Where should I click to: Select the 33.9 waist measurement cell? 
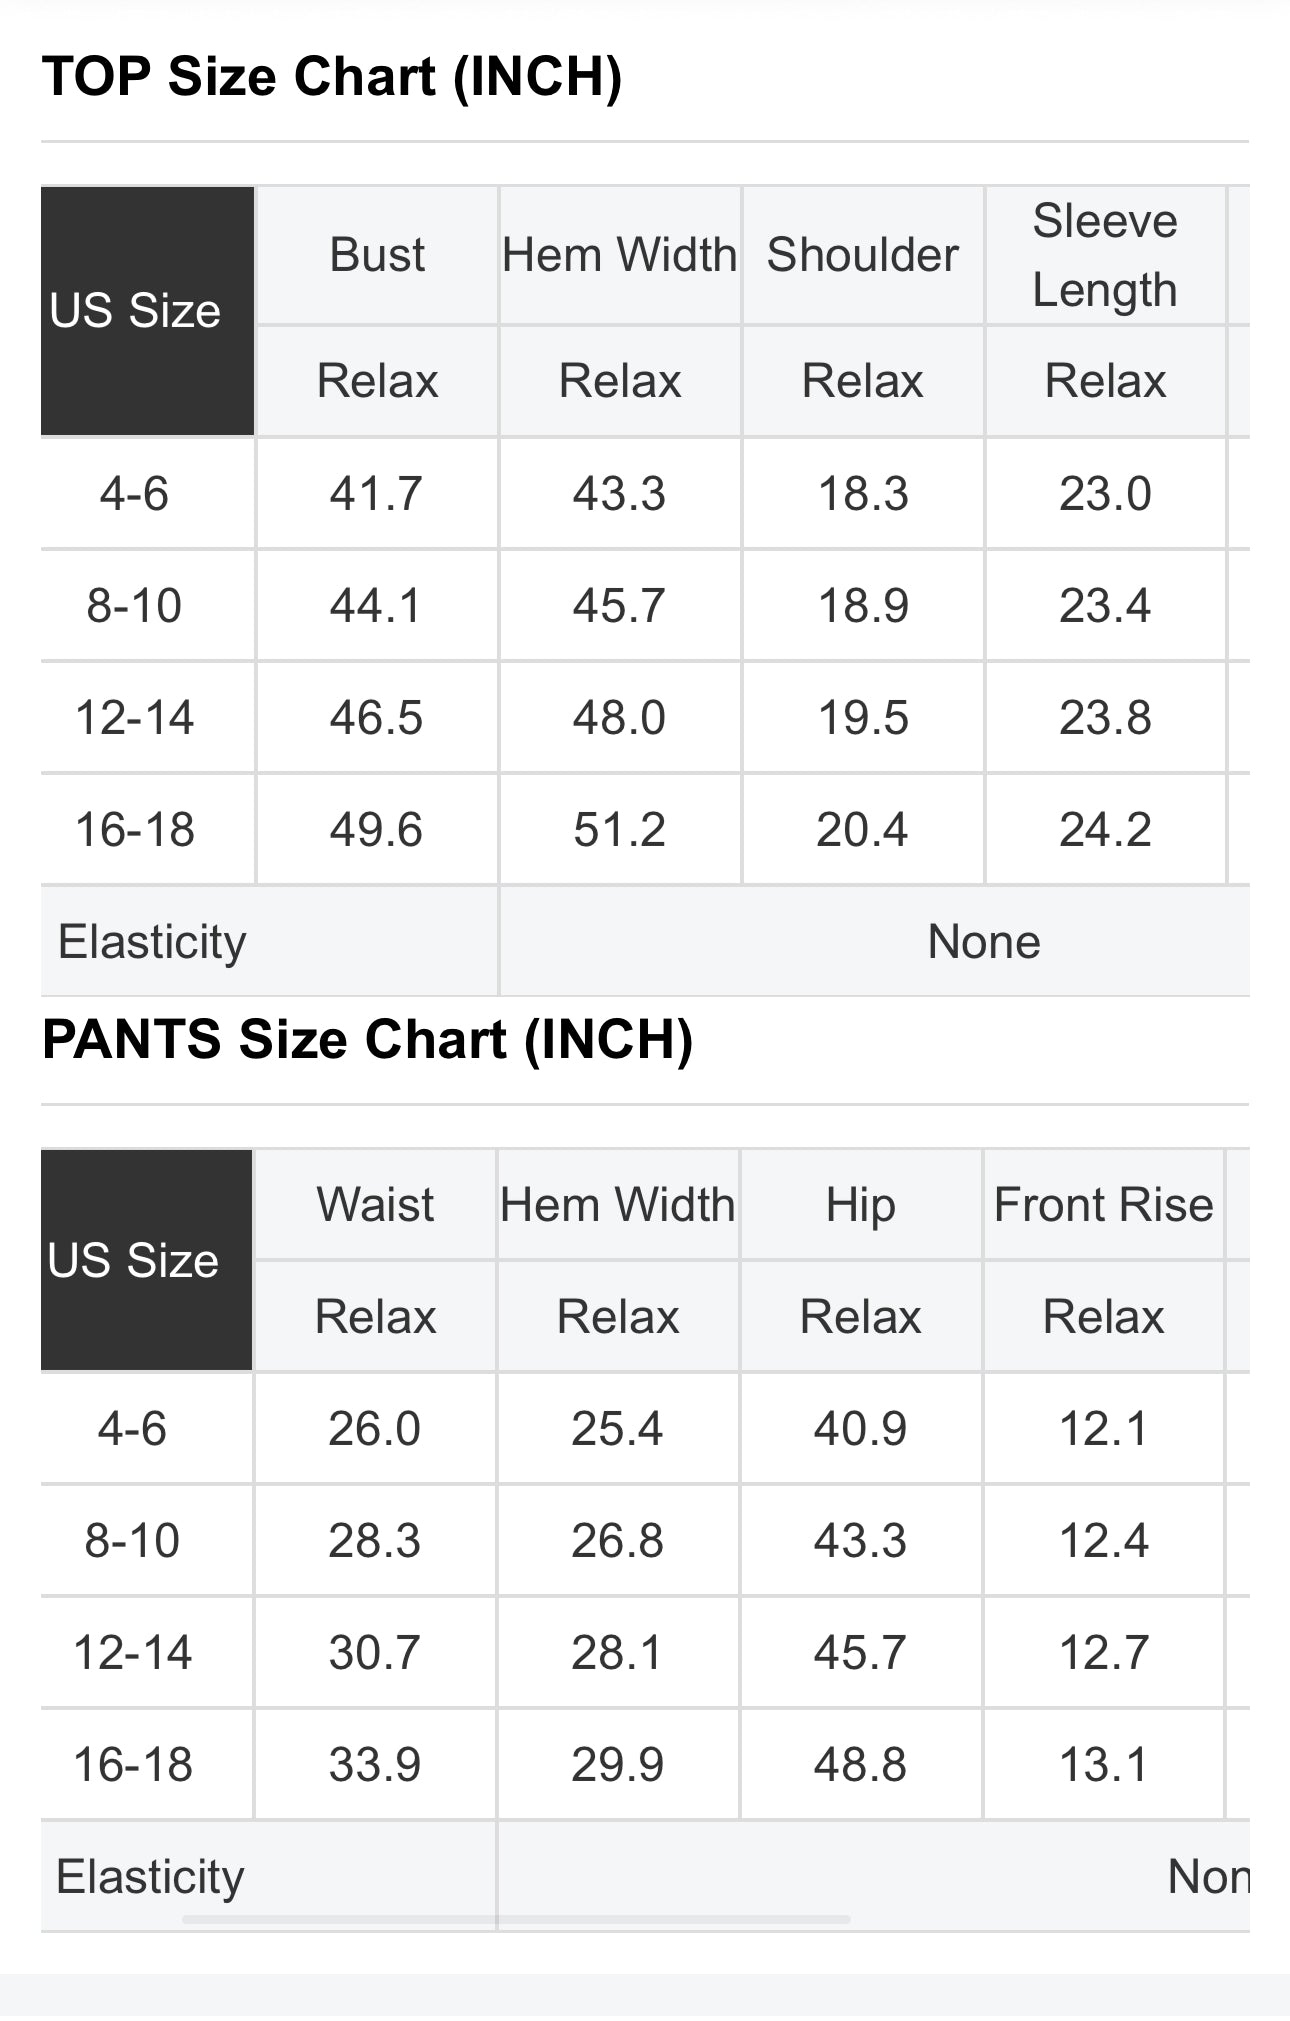375,1764
